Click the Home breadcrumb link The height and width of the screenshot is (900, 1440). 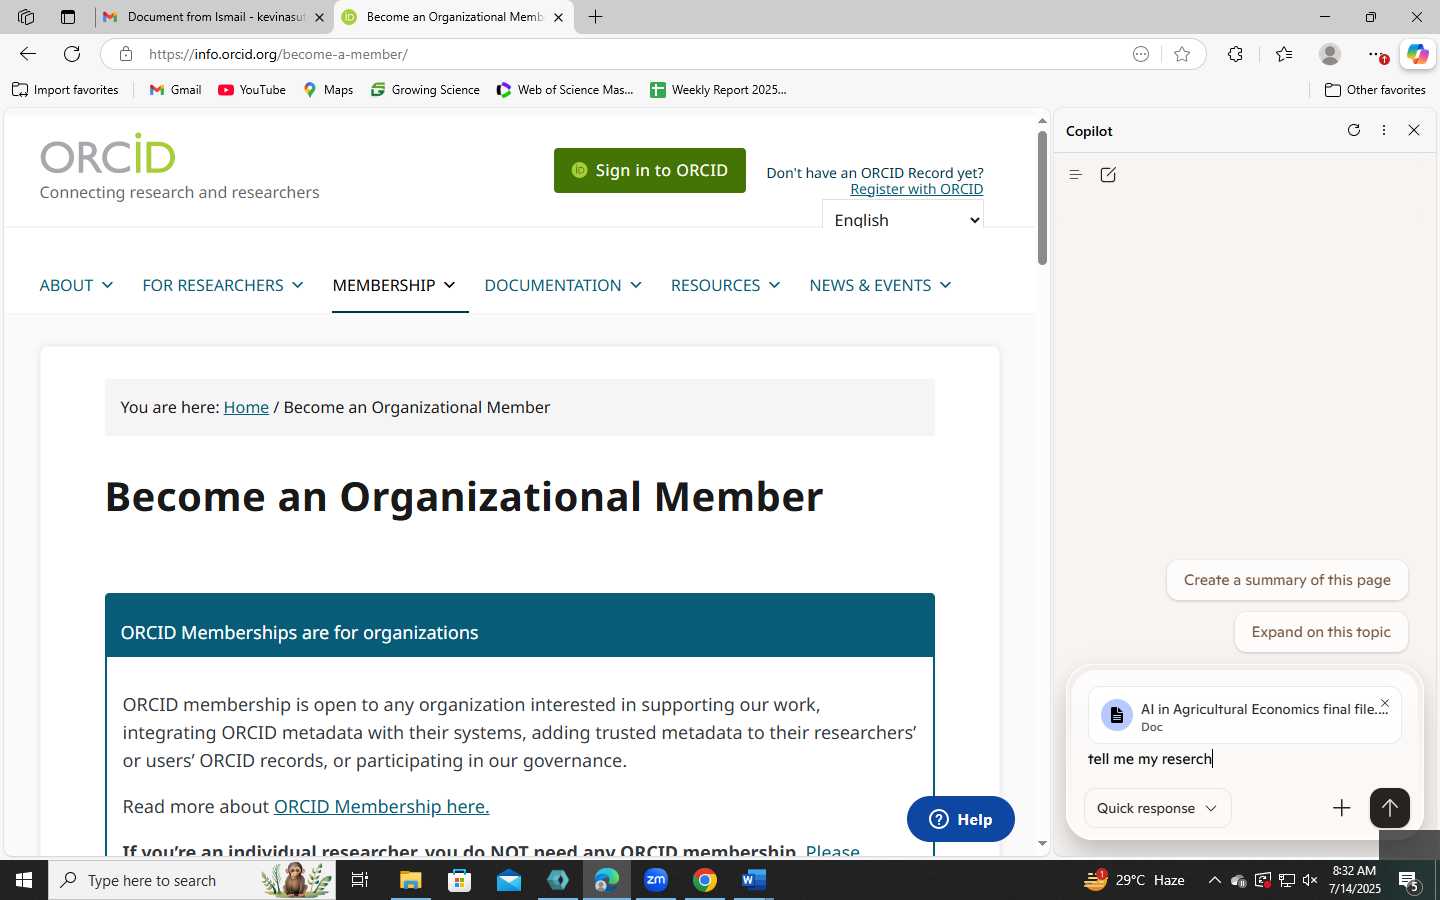coord(246,407)
